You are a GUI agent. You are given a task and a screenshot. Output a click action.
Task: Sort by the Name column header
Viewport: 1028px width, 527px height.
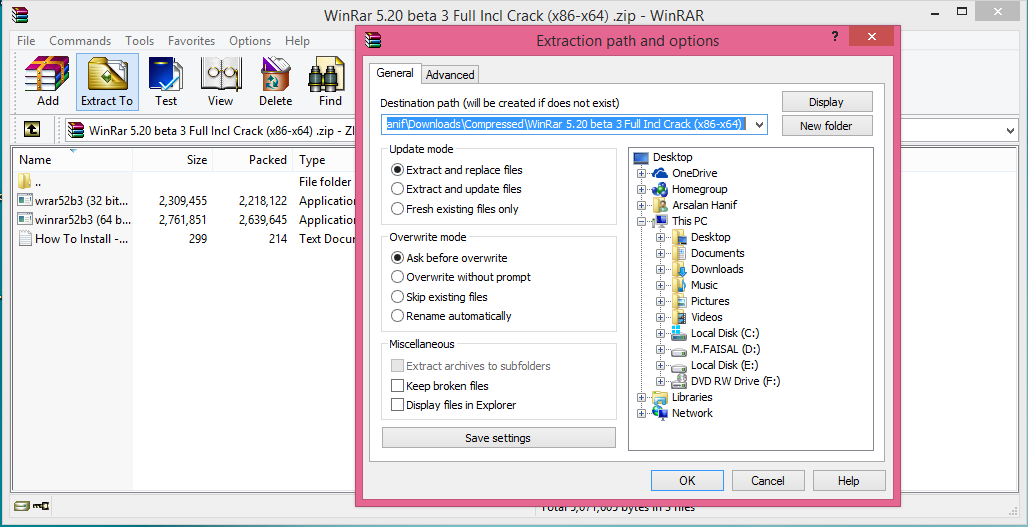tap(72, 160)
